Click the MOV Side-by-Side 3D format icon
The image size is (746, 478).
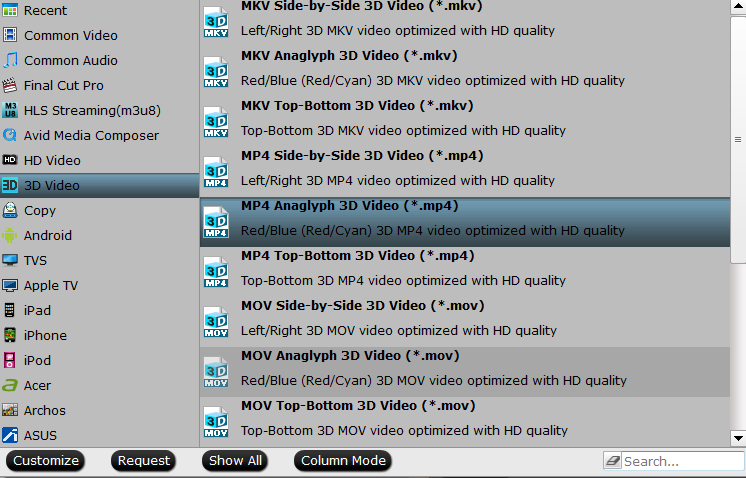216,322
